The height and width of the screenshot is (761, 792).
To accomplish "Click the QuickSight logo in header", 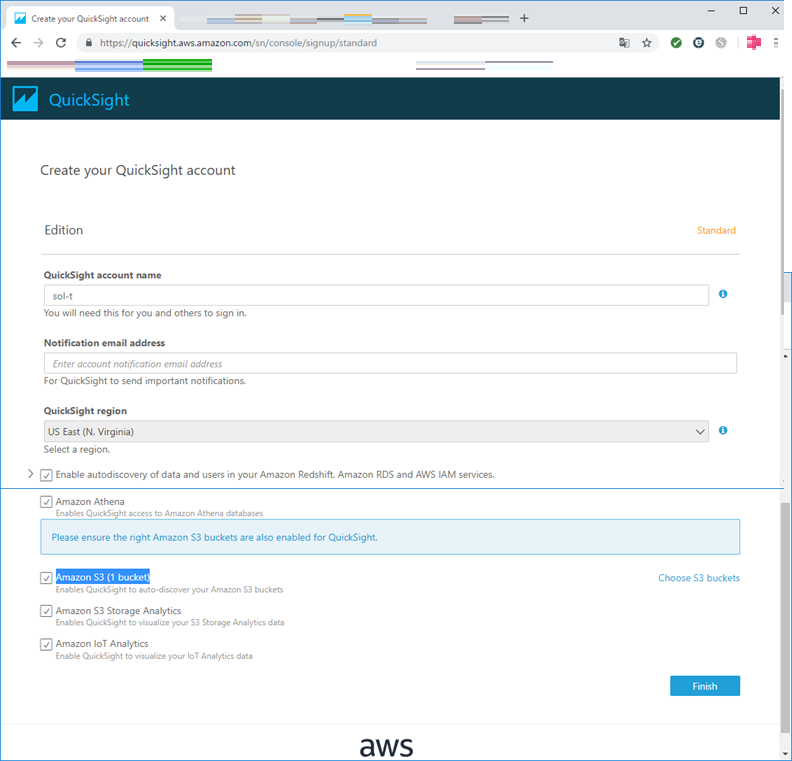I will [71, 100].
